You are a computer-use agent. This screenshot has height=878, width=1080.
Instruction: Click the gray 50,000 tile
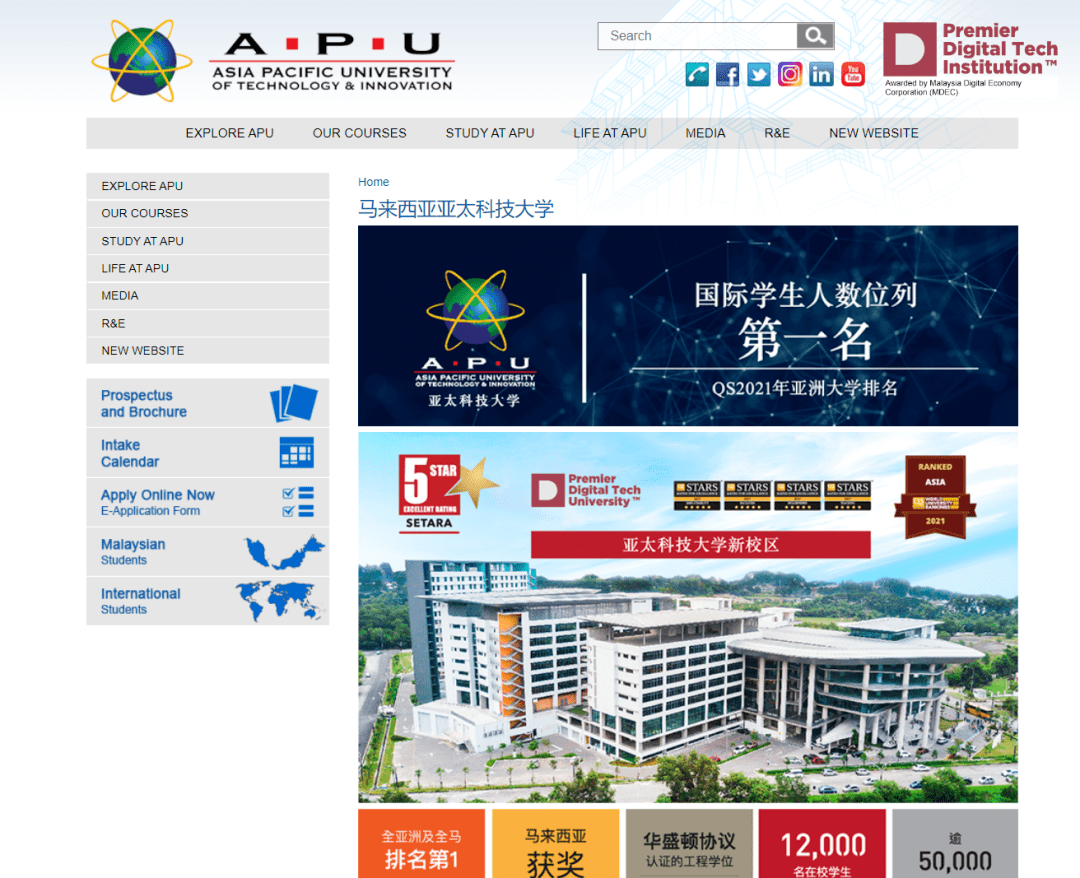click(x=955, y=844)
